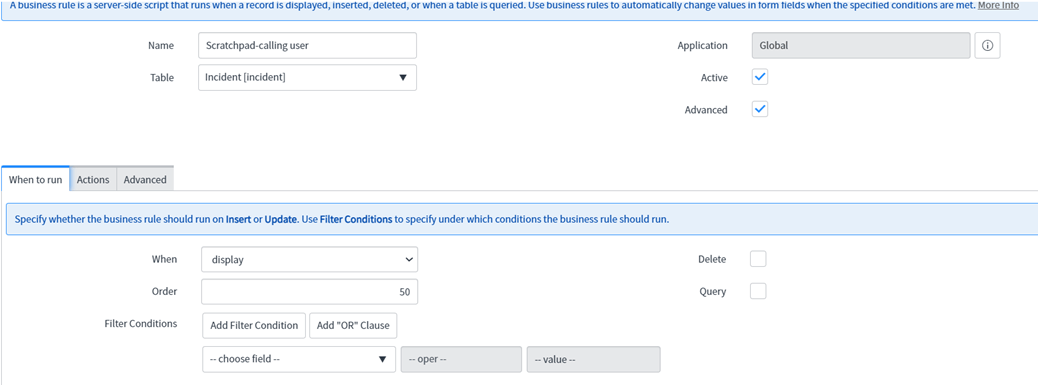Uncheck the Active checkbox
This screenshot has width=1038, height=385.
tap(761, 77)
